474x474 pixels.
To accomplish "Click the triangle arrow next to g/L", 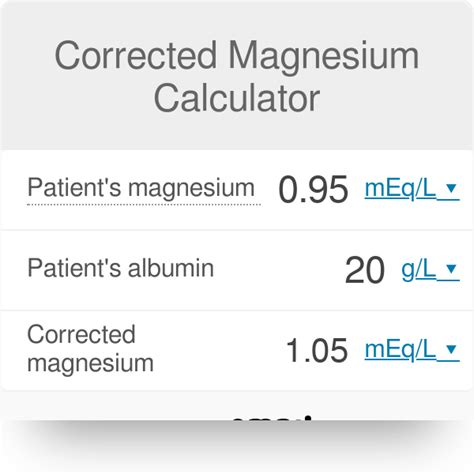I will pos(451,268).
